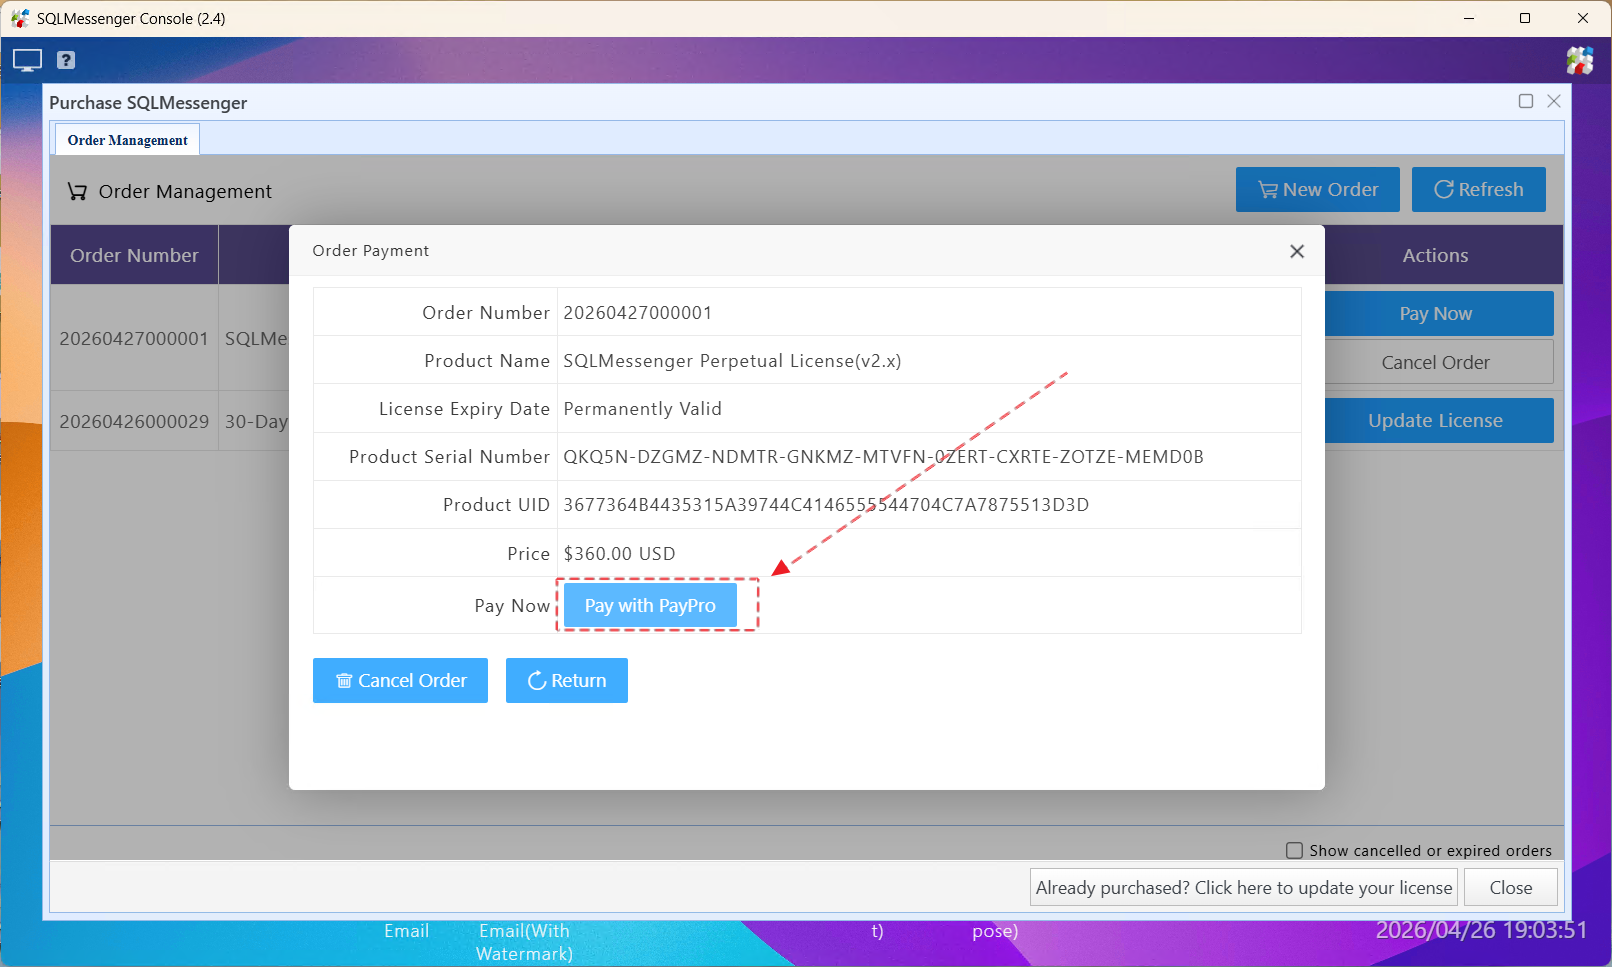Minimize the SQLMessenger Console window
The width and height of the screenshot is (1612, 967).
click(x=1469, y=18)
